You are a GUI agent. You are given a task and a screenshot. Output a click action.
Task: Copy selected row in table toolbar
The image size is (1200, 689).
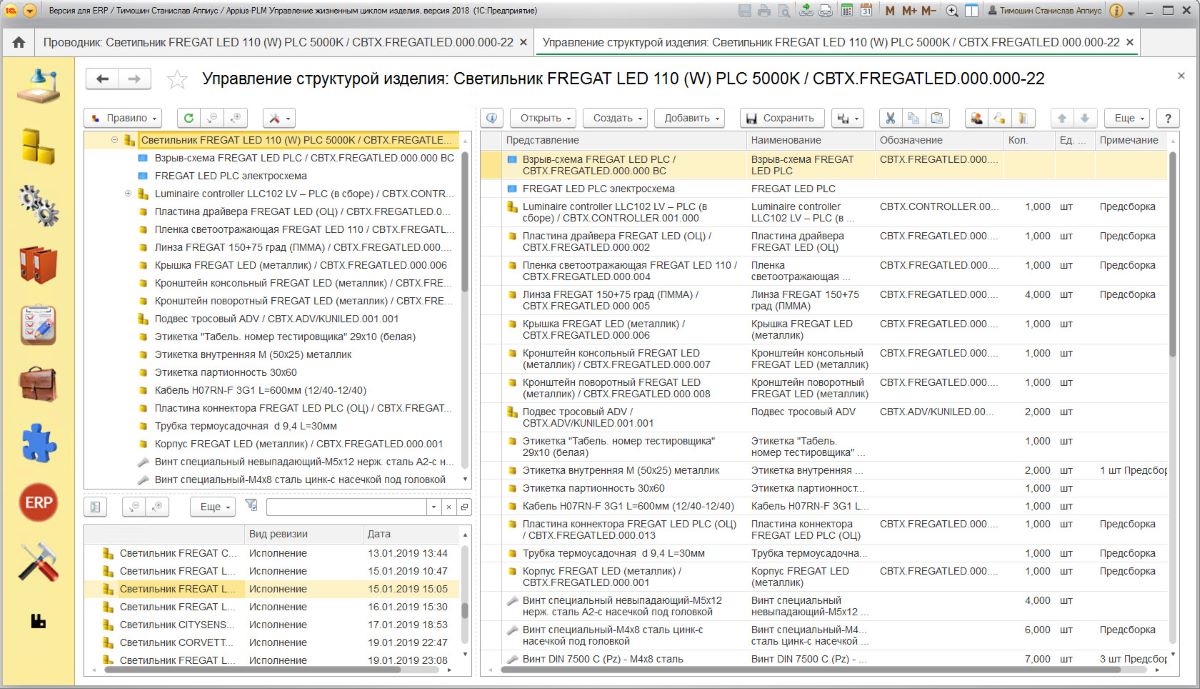click(914, 118)
